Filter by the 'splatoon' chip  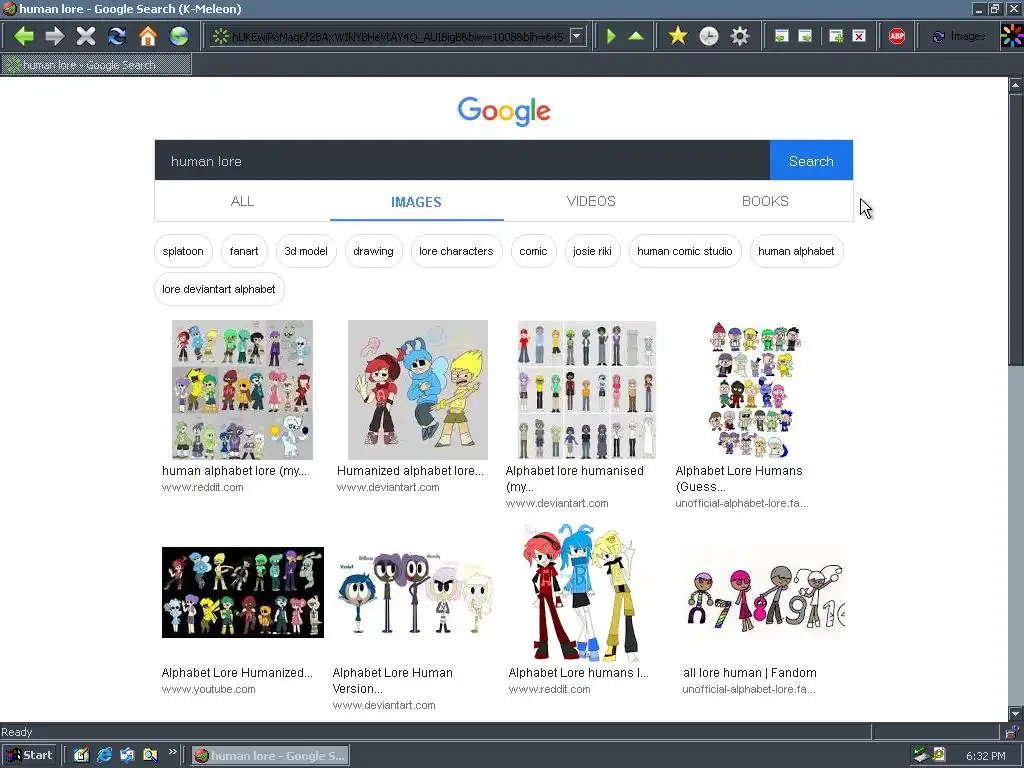tap(183, 251)
